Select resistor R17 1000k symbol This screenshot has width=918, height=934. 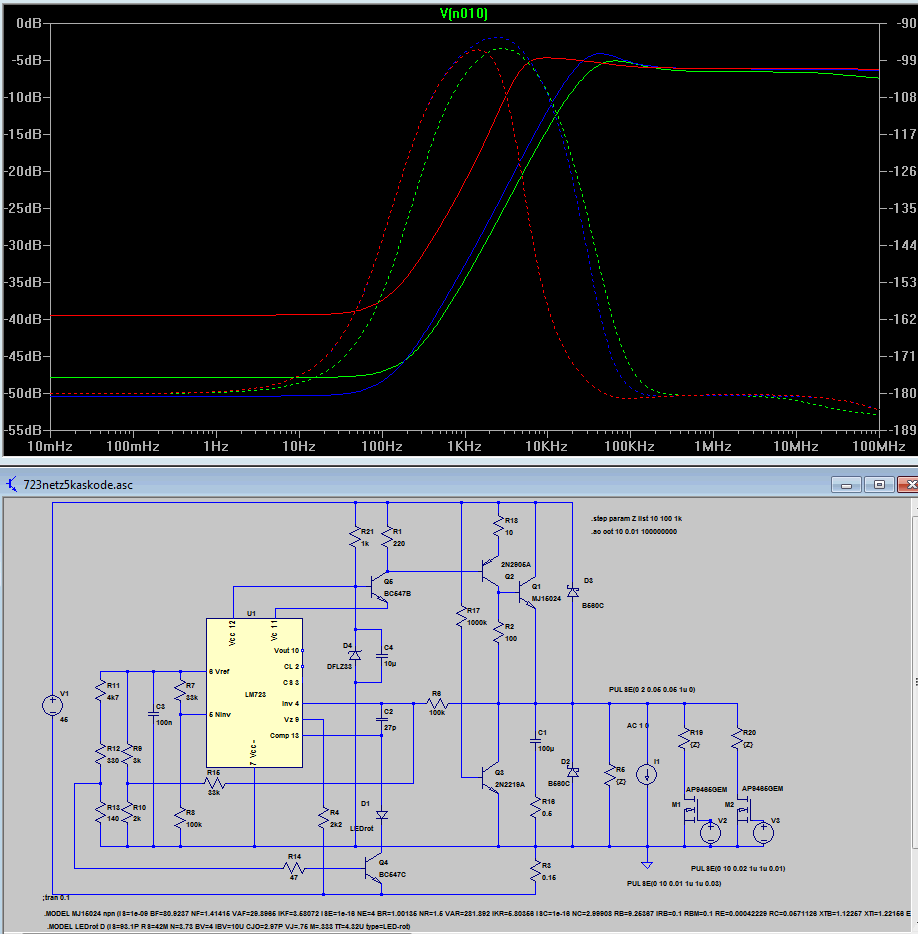[x=462, y=616]
